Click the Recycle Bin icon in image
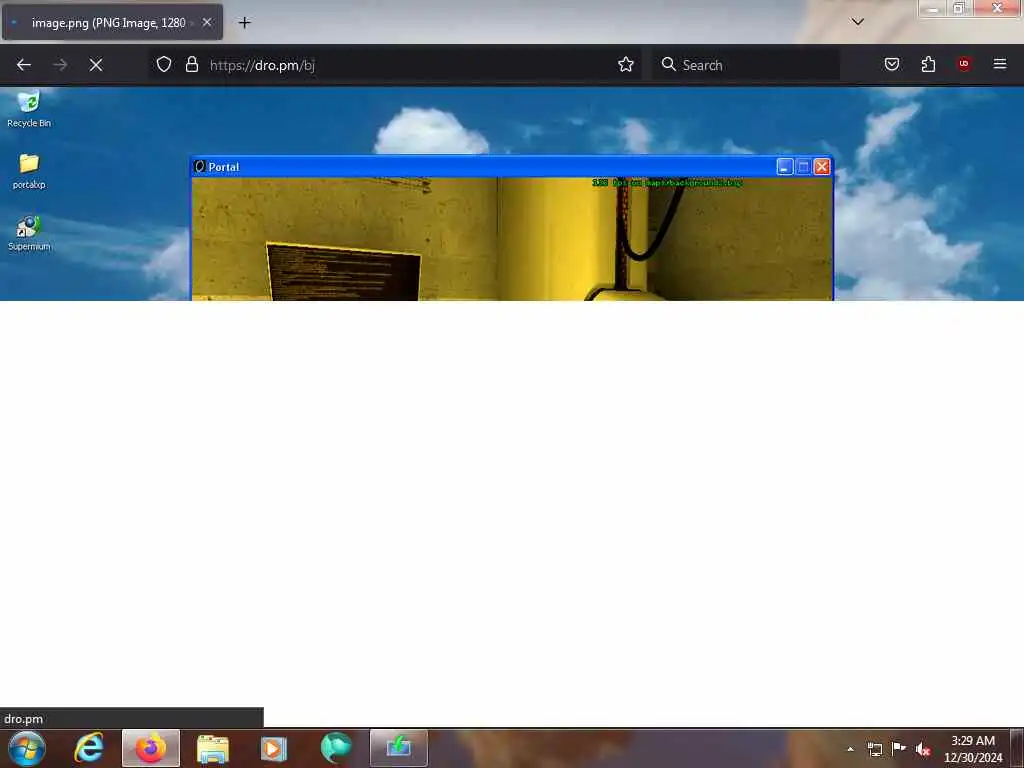 click(x=28, y=109)
